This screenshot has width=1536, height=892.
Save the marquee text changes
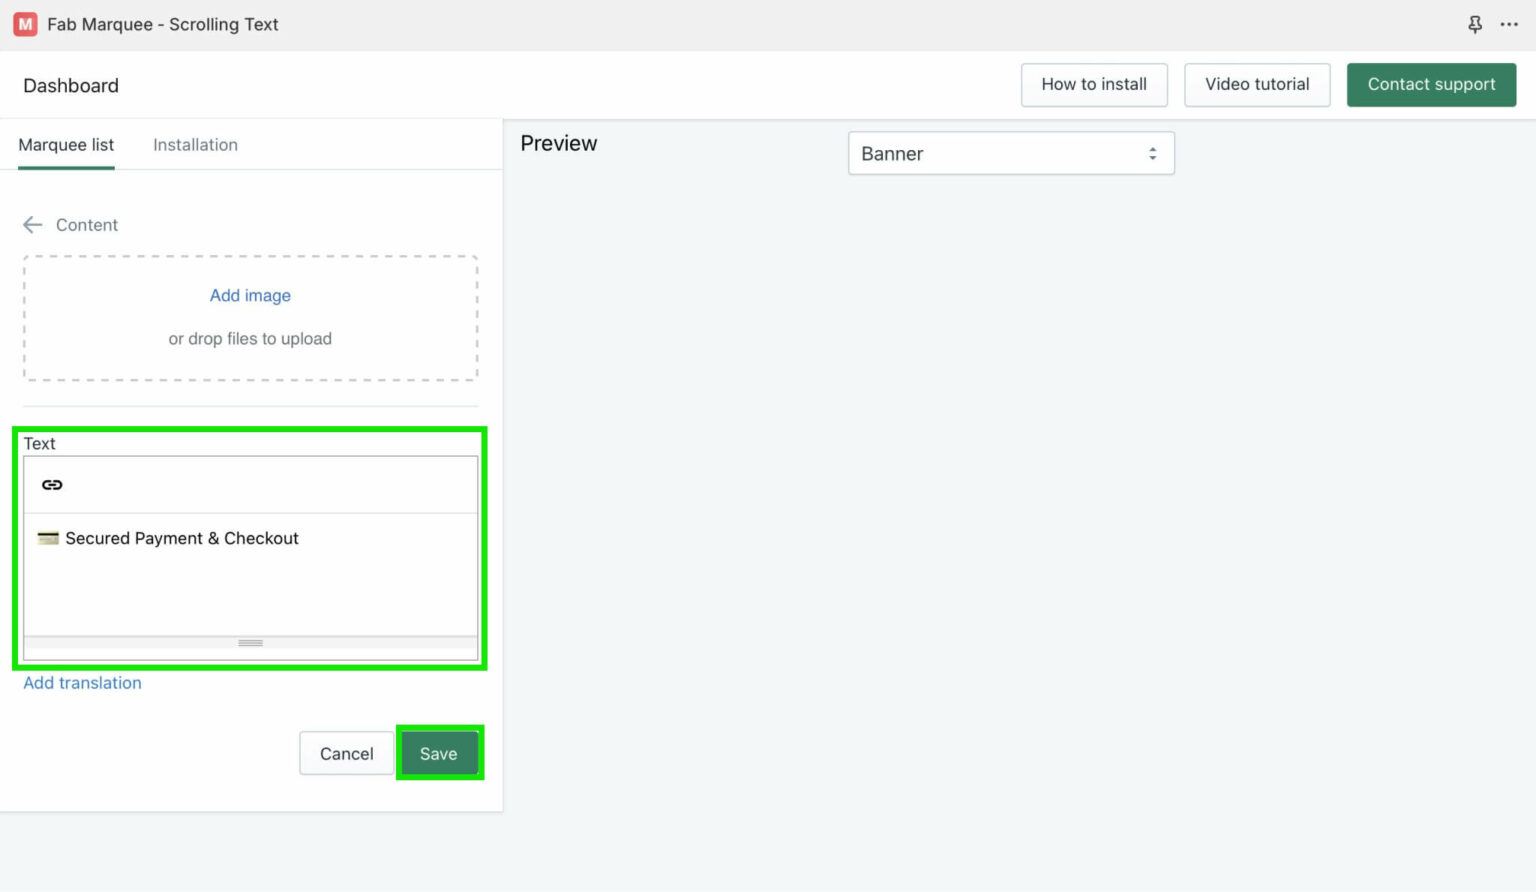tap(439, 753)
